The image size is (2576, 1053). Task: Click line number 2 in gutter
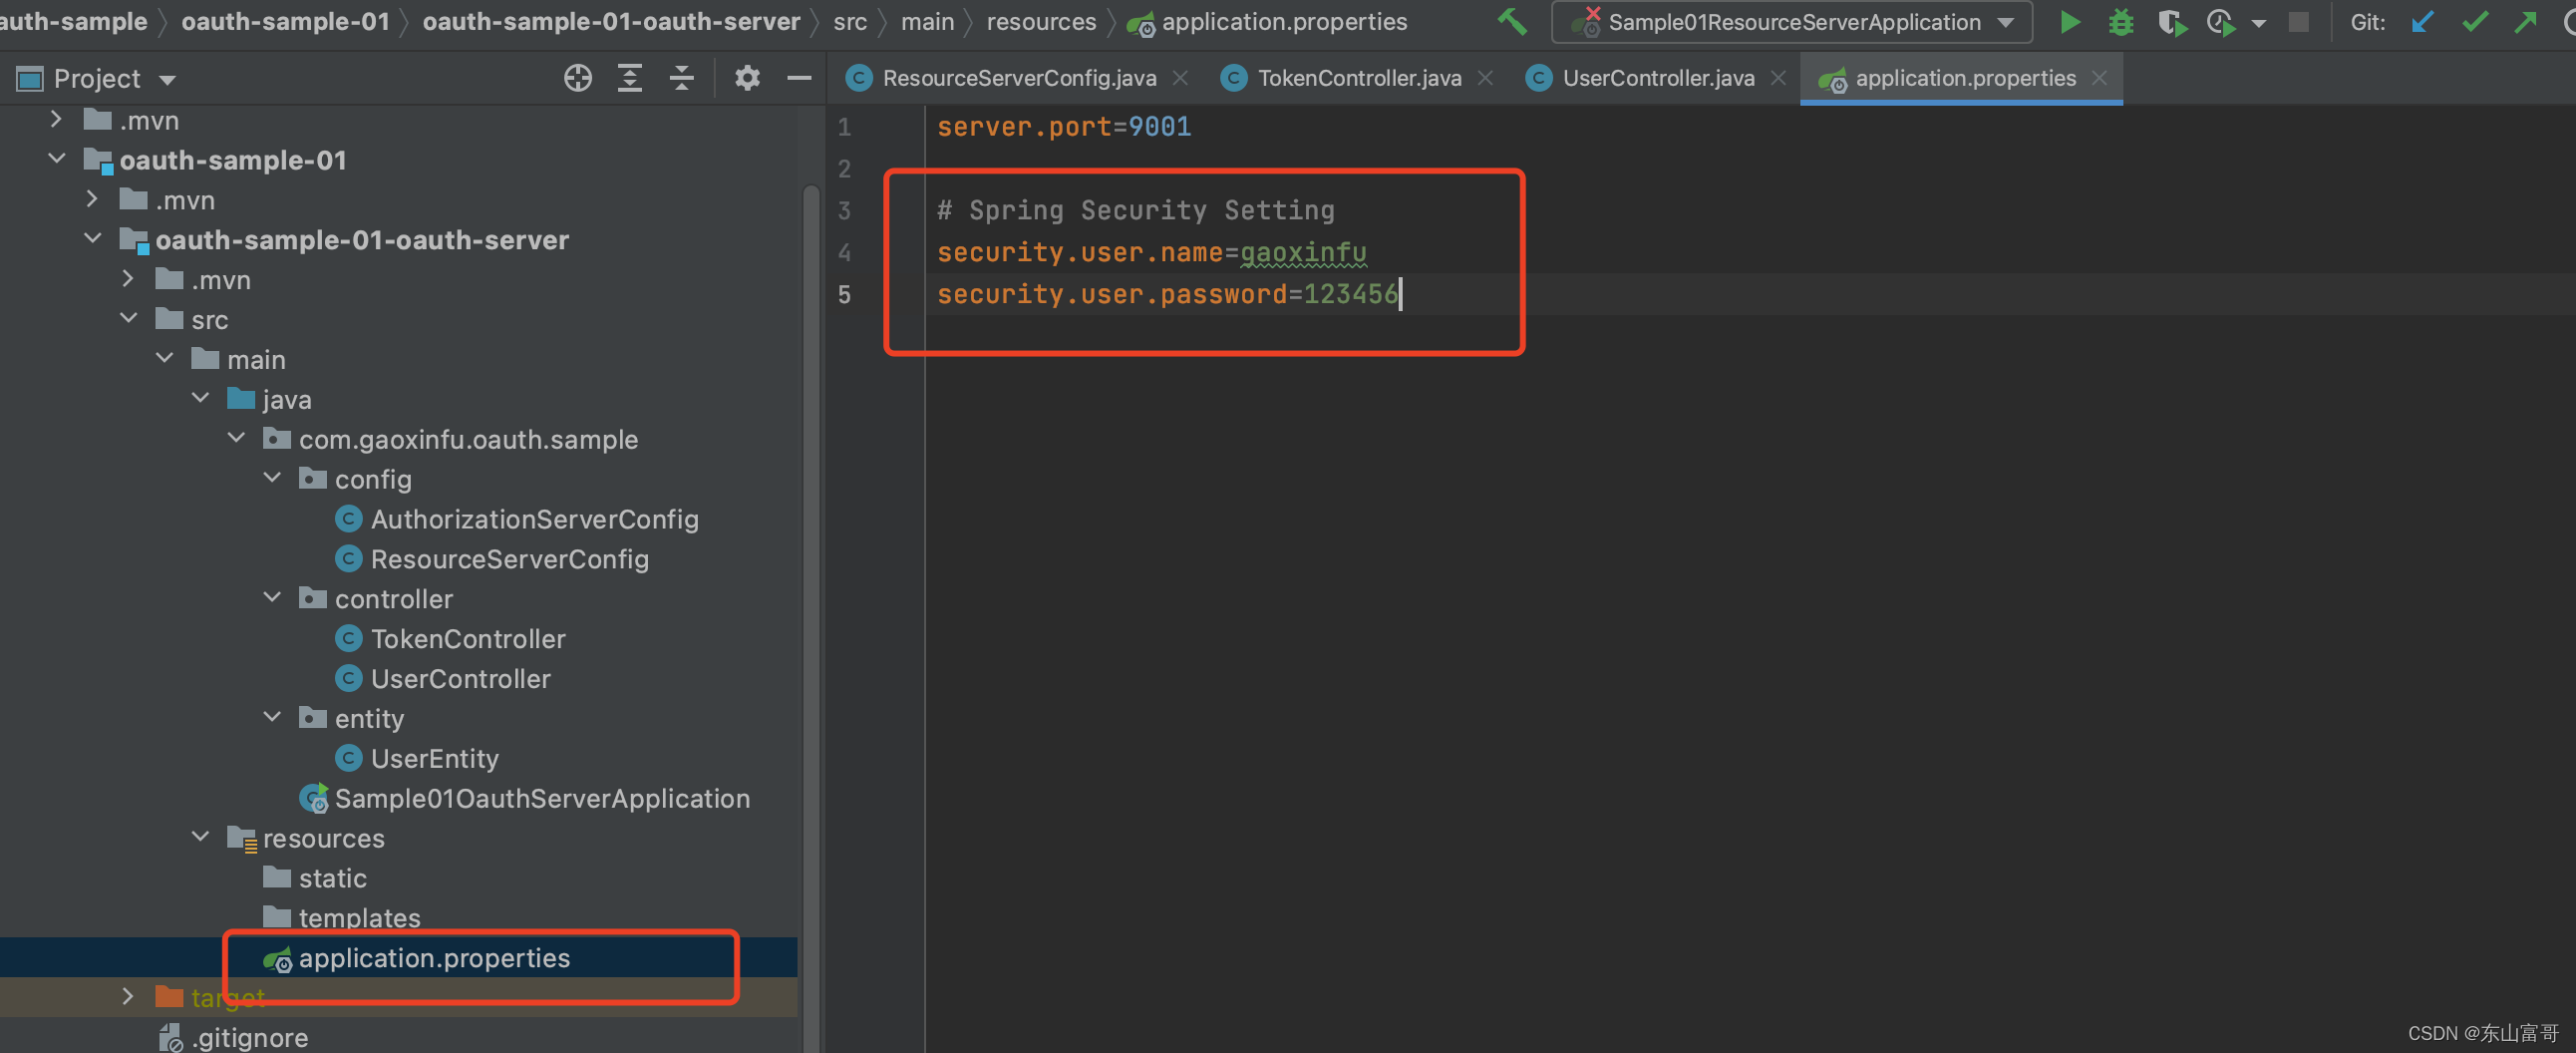(x=845, y=169)
